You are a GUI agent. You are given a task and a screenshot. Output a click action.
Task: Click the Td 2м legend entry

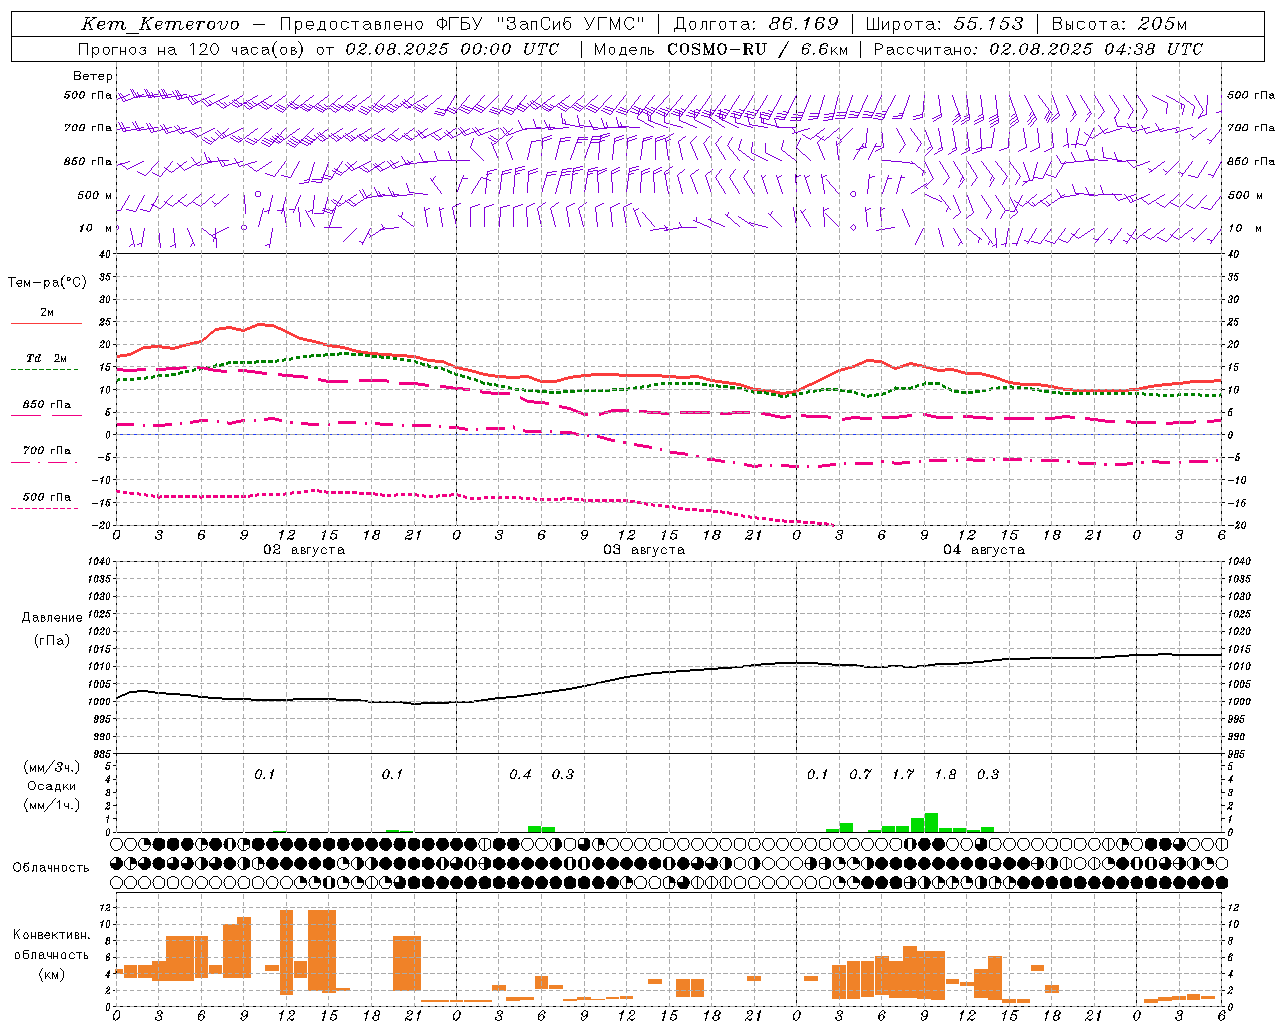[x=46, y=358]
